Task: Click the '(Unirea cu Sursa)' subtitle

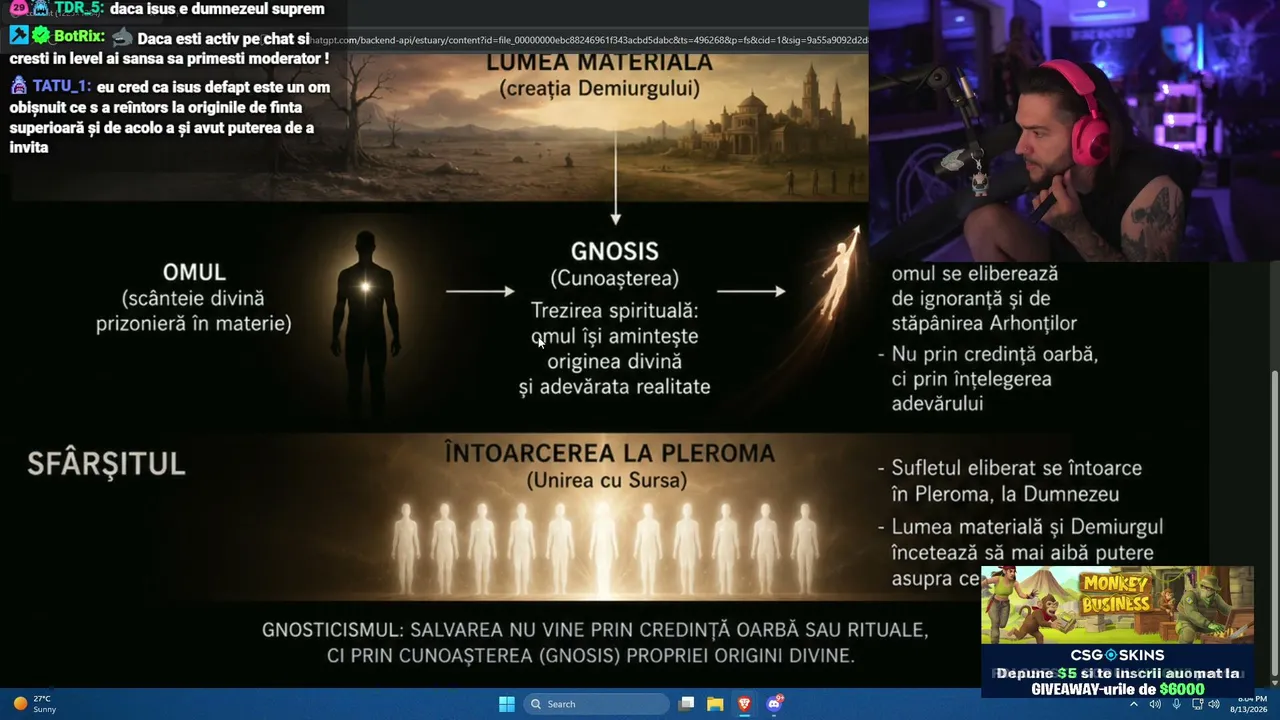Action: pos(607,481)
